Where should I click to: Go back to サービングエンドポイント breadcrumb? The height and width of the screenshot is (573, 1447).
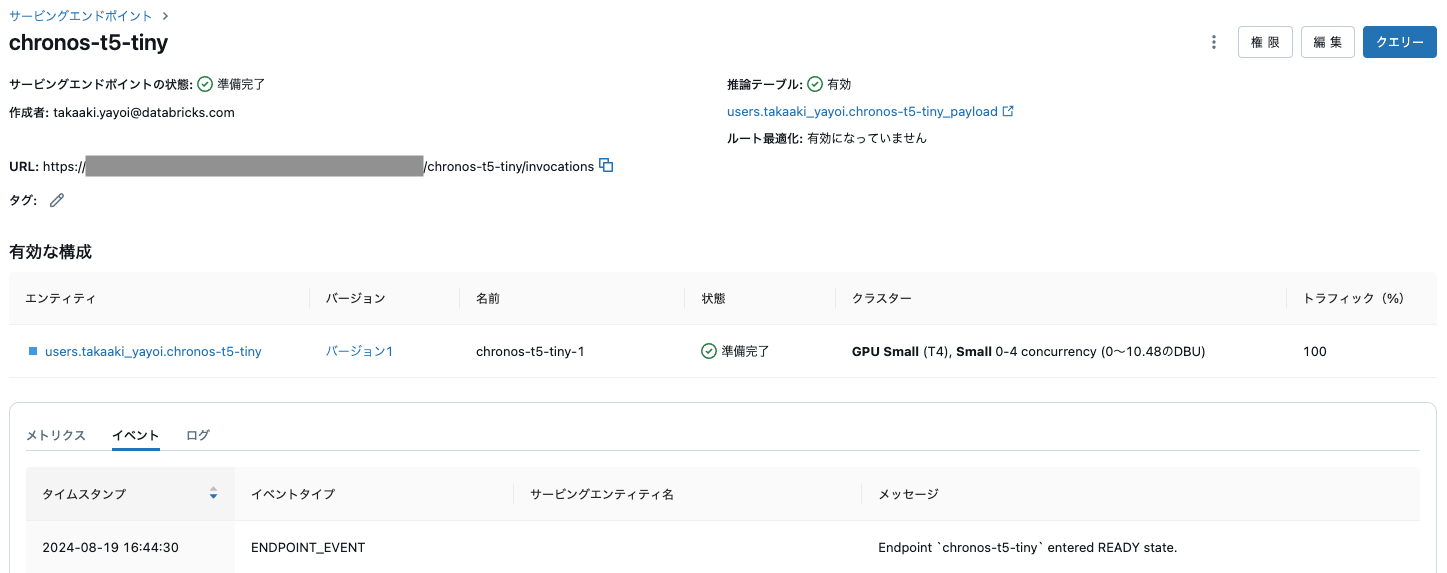tap(81, 16)
